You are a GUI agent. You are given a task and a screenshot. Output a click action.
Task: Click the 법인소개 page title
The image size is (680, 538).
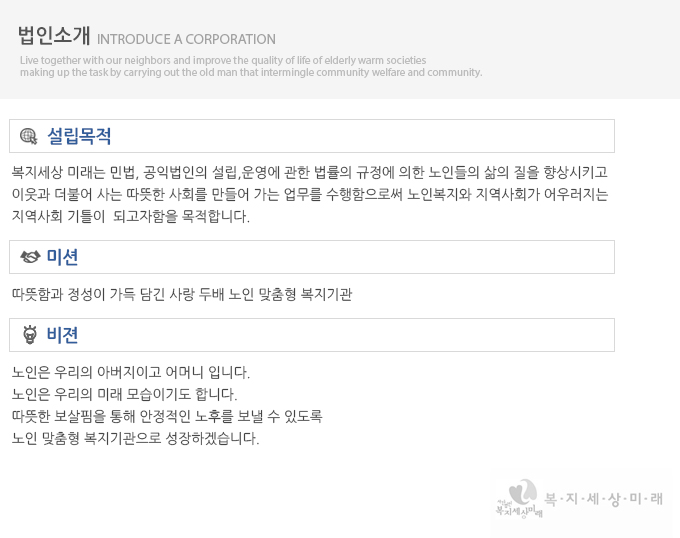tap(54, 37)
